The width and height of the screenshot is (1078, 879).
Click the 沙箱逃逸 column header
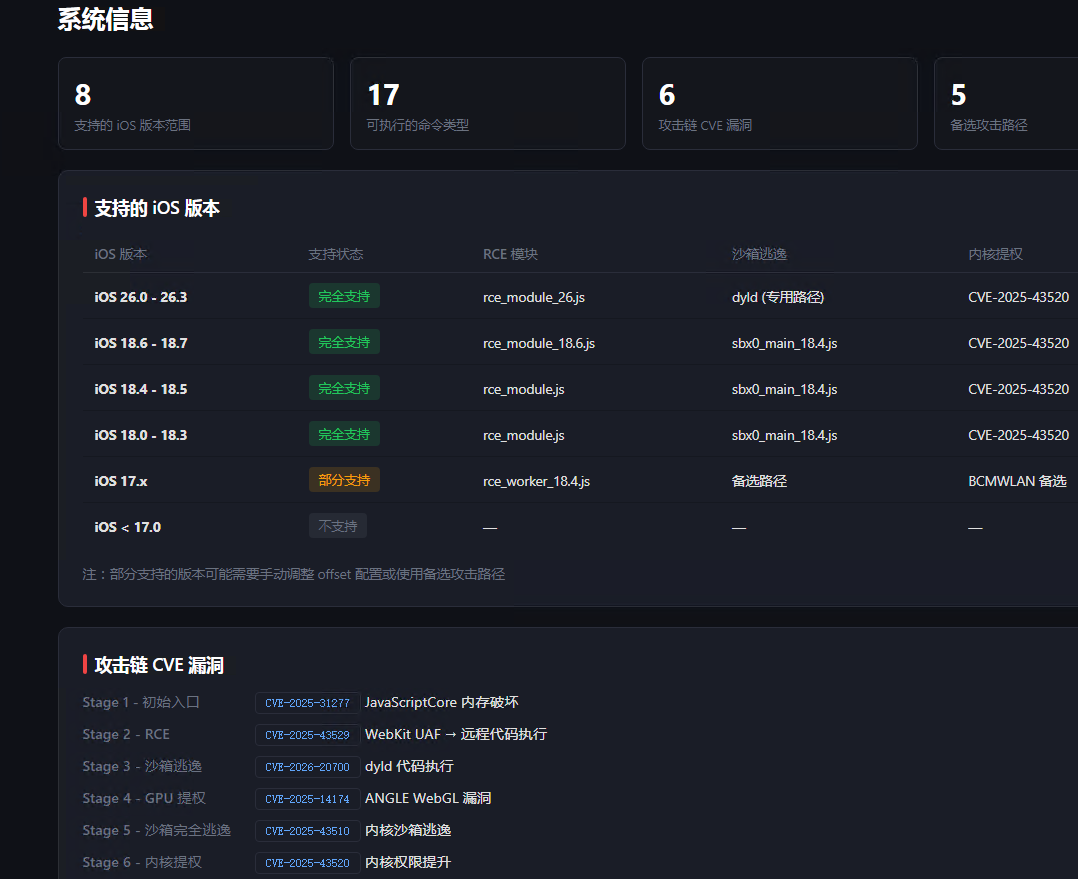pos(759,254)
